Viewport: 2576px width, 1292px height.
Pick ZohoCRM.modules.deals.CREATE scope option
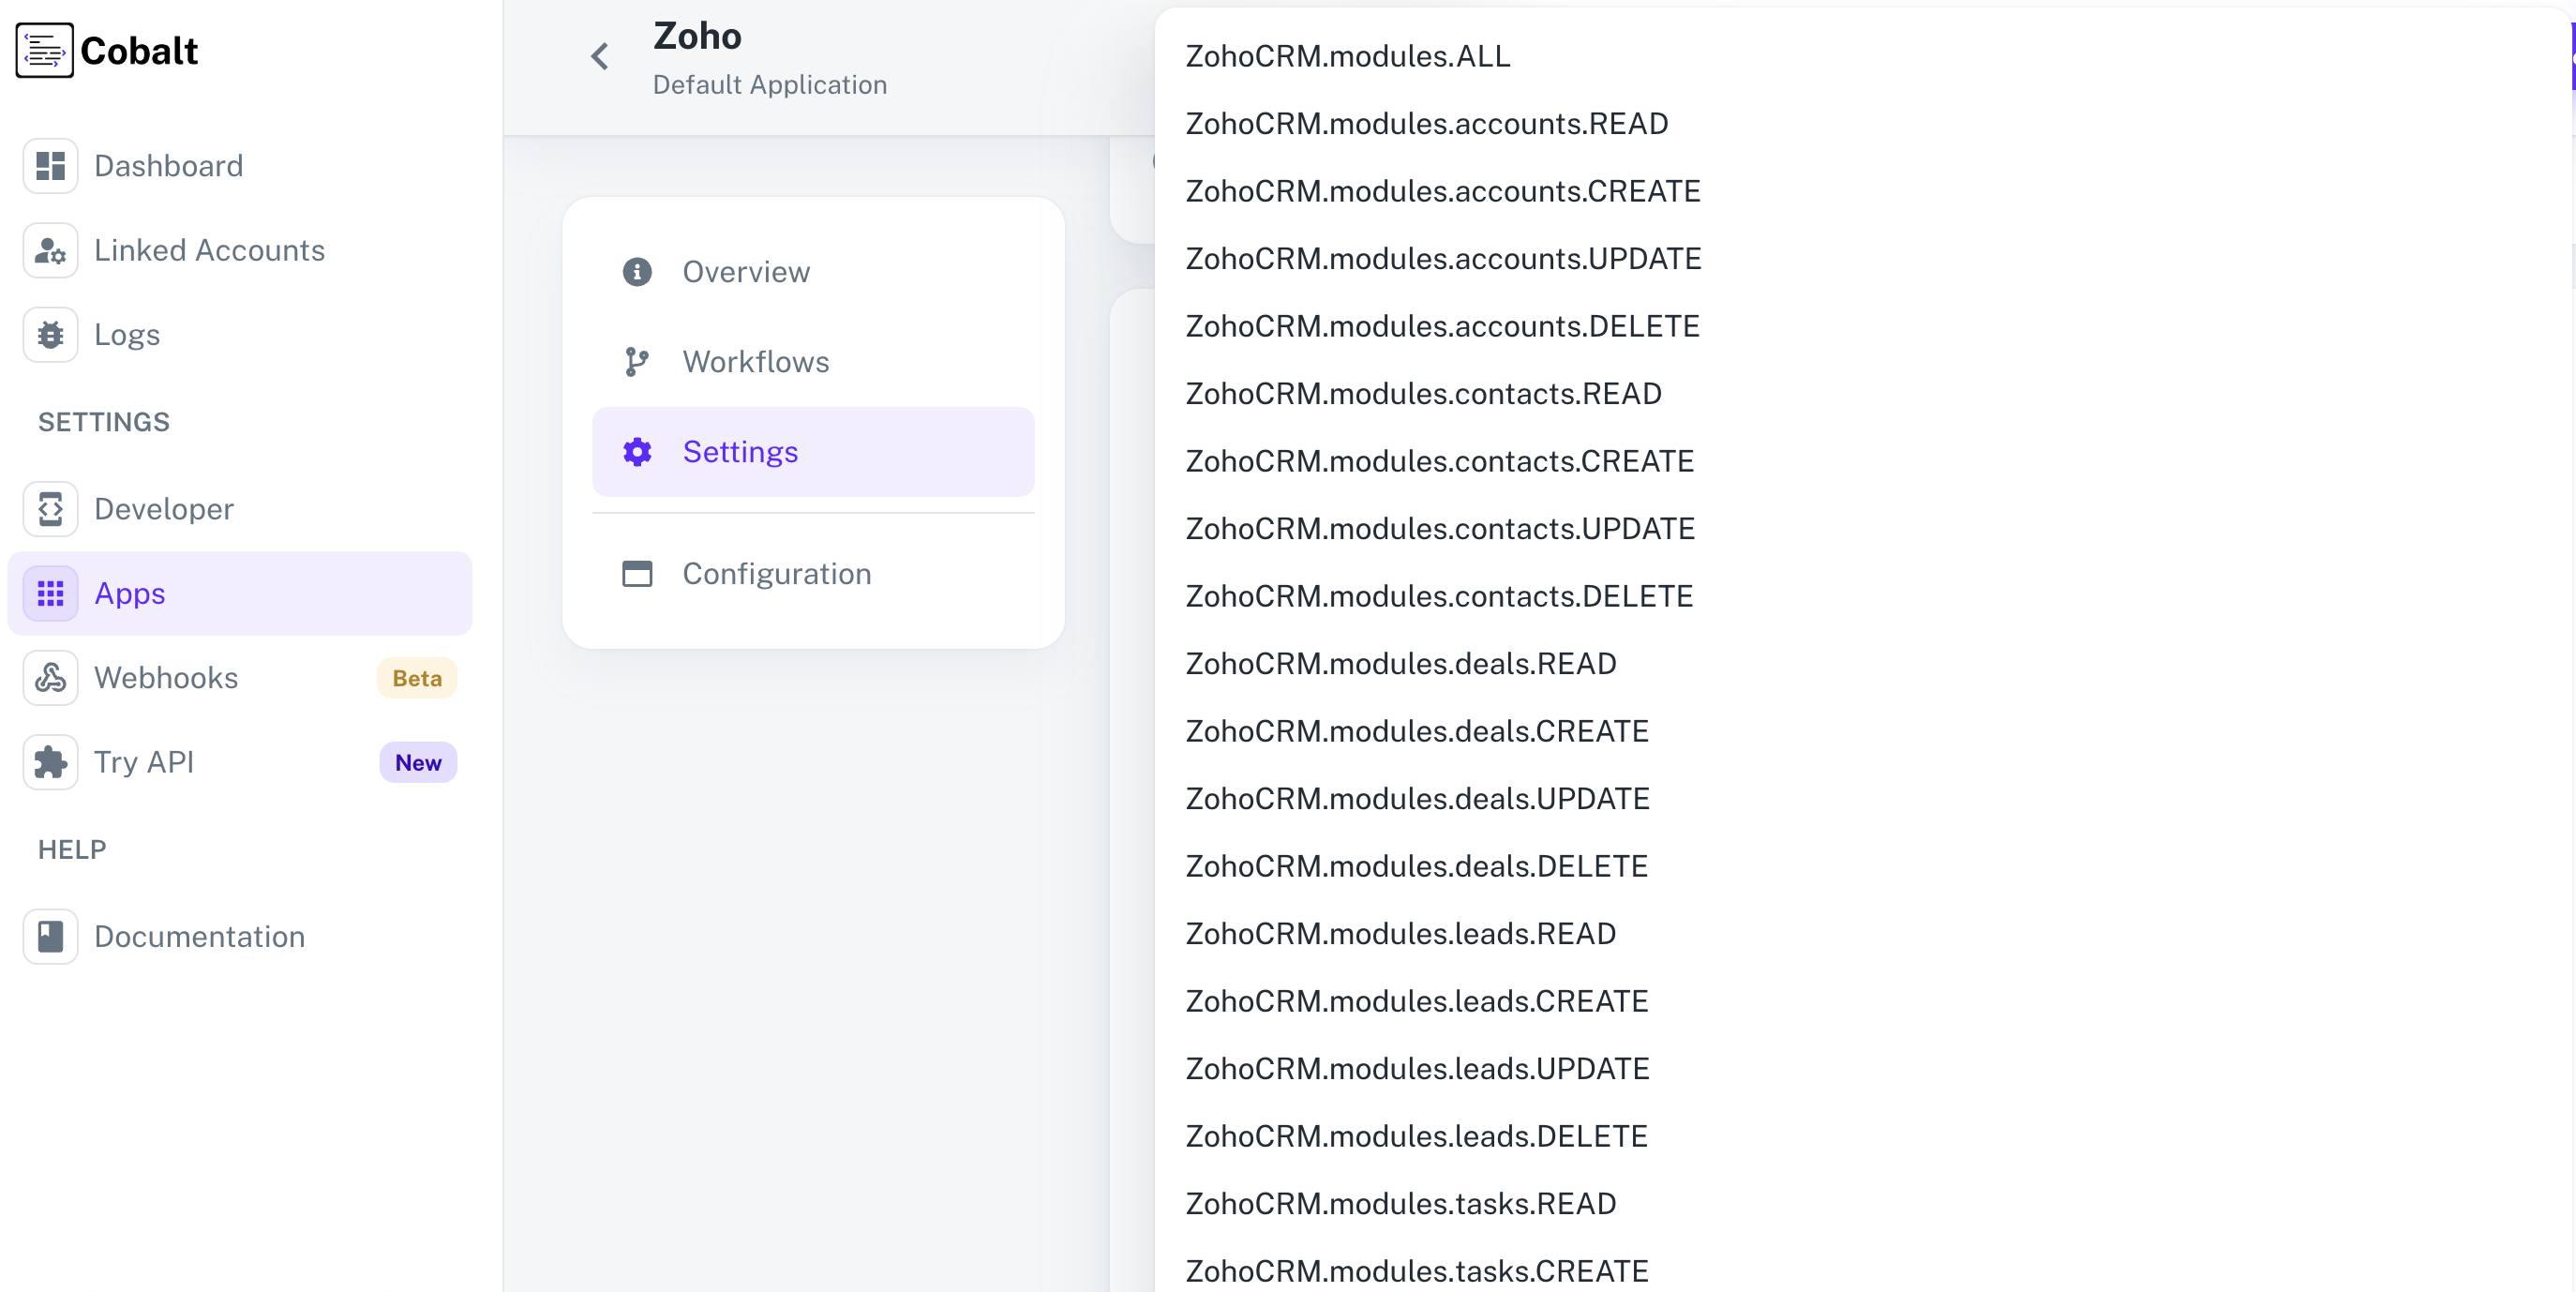(x=1417, y=731)
